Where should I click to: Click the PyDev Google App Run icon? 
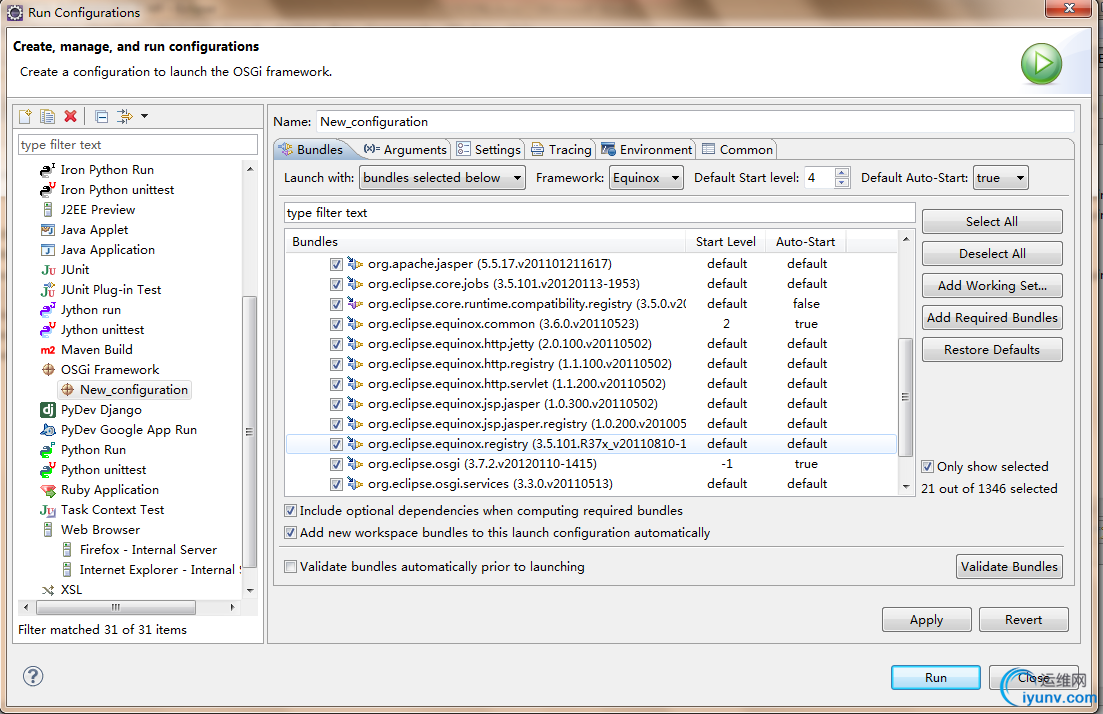(48, 430)
